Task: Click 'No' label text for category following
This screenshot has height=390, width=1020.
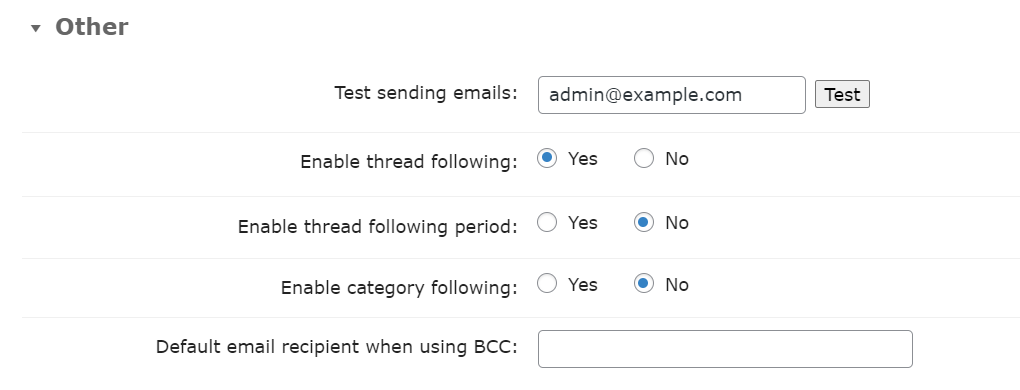Action: [677, 285]
